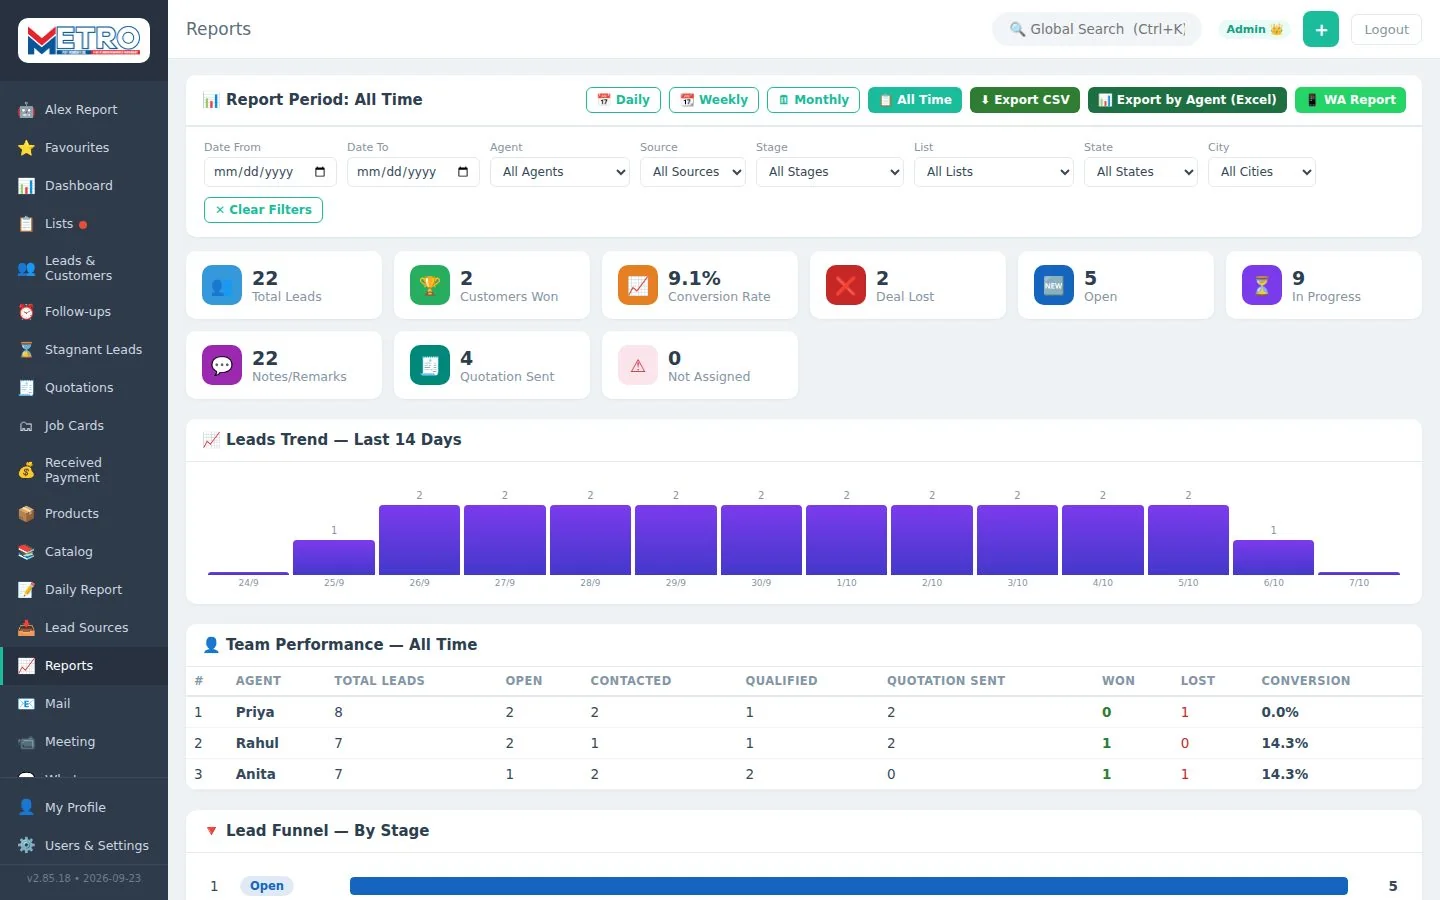Open the State filter dropdown
This screenshot has width=1440, height=900.
click(1141, 172)
